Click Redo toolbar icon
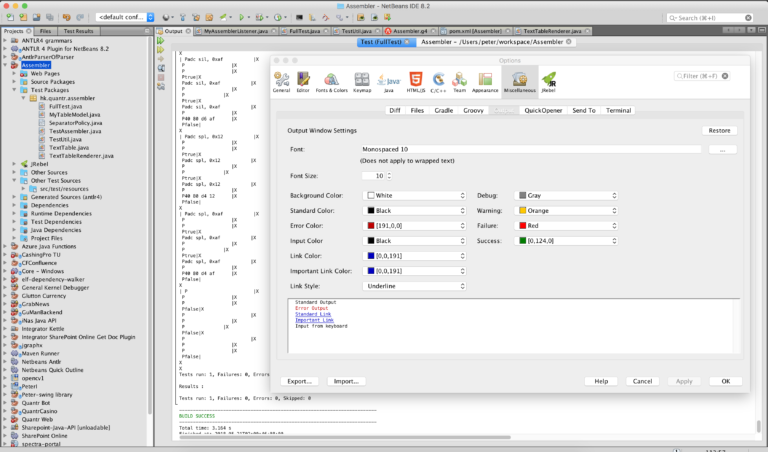 click(80, 17)
